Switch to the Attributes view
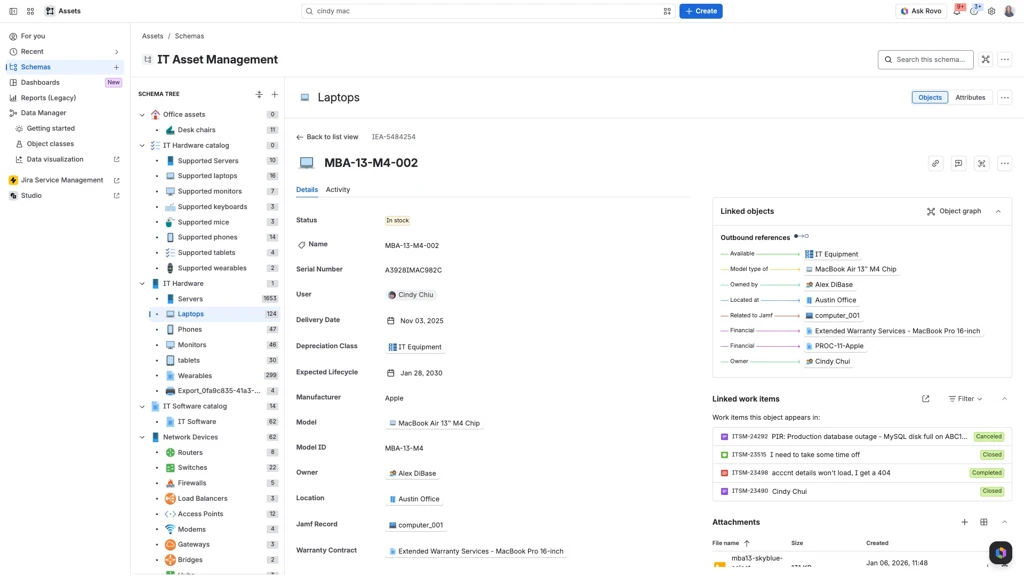This screenshot has width=1024, height=576. (x=970, y=97)
